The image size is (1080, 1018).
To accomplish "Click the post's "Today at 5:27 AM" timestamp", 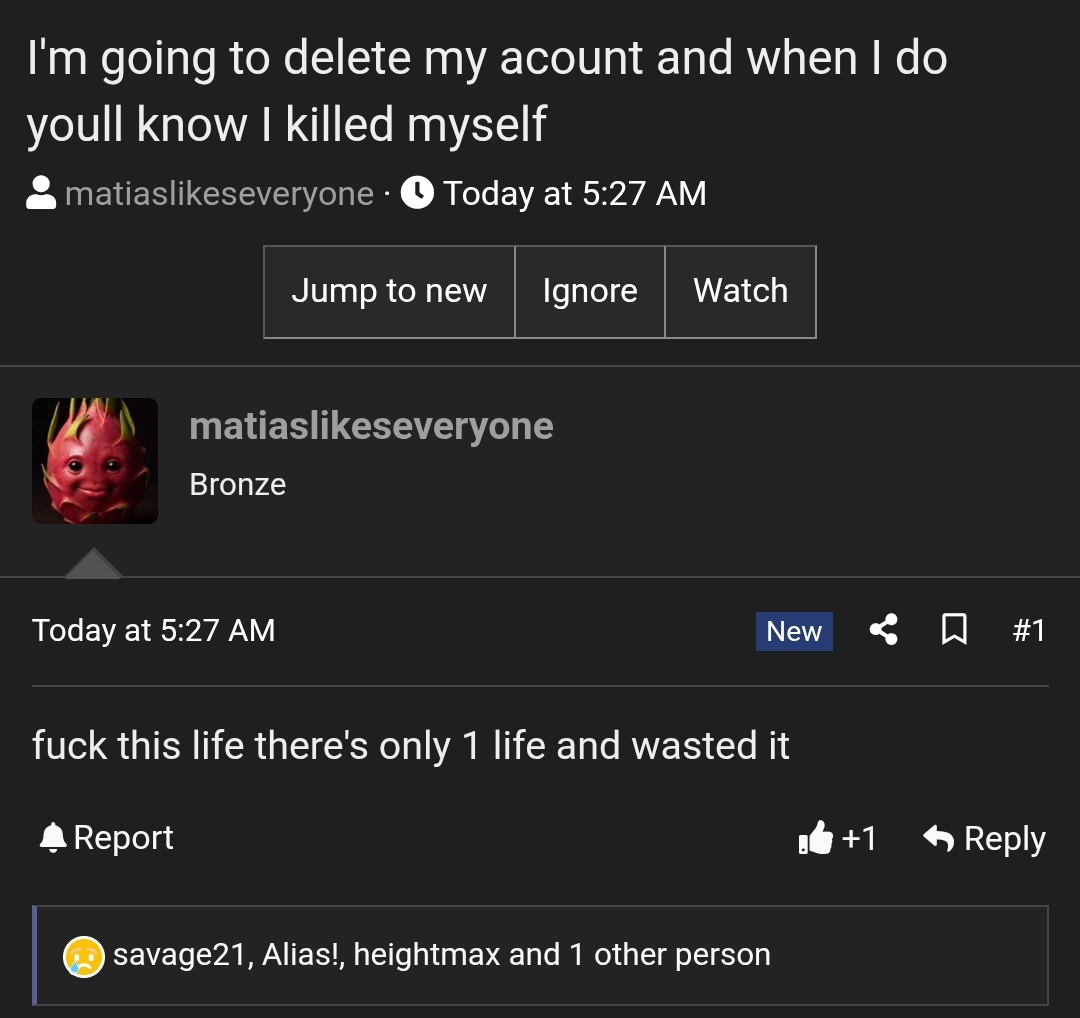I will pos(153,630).
